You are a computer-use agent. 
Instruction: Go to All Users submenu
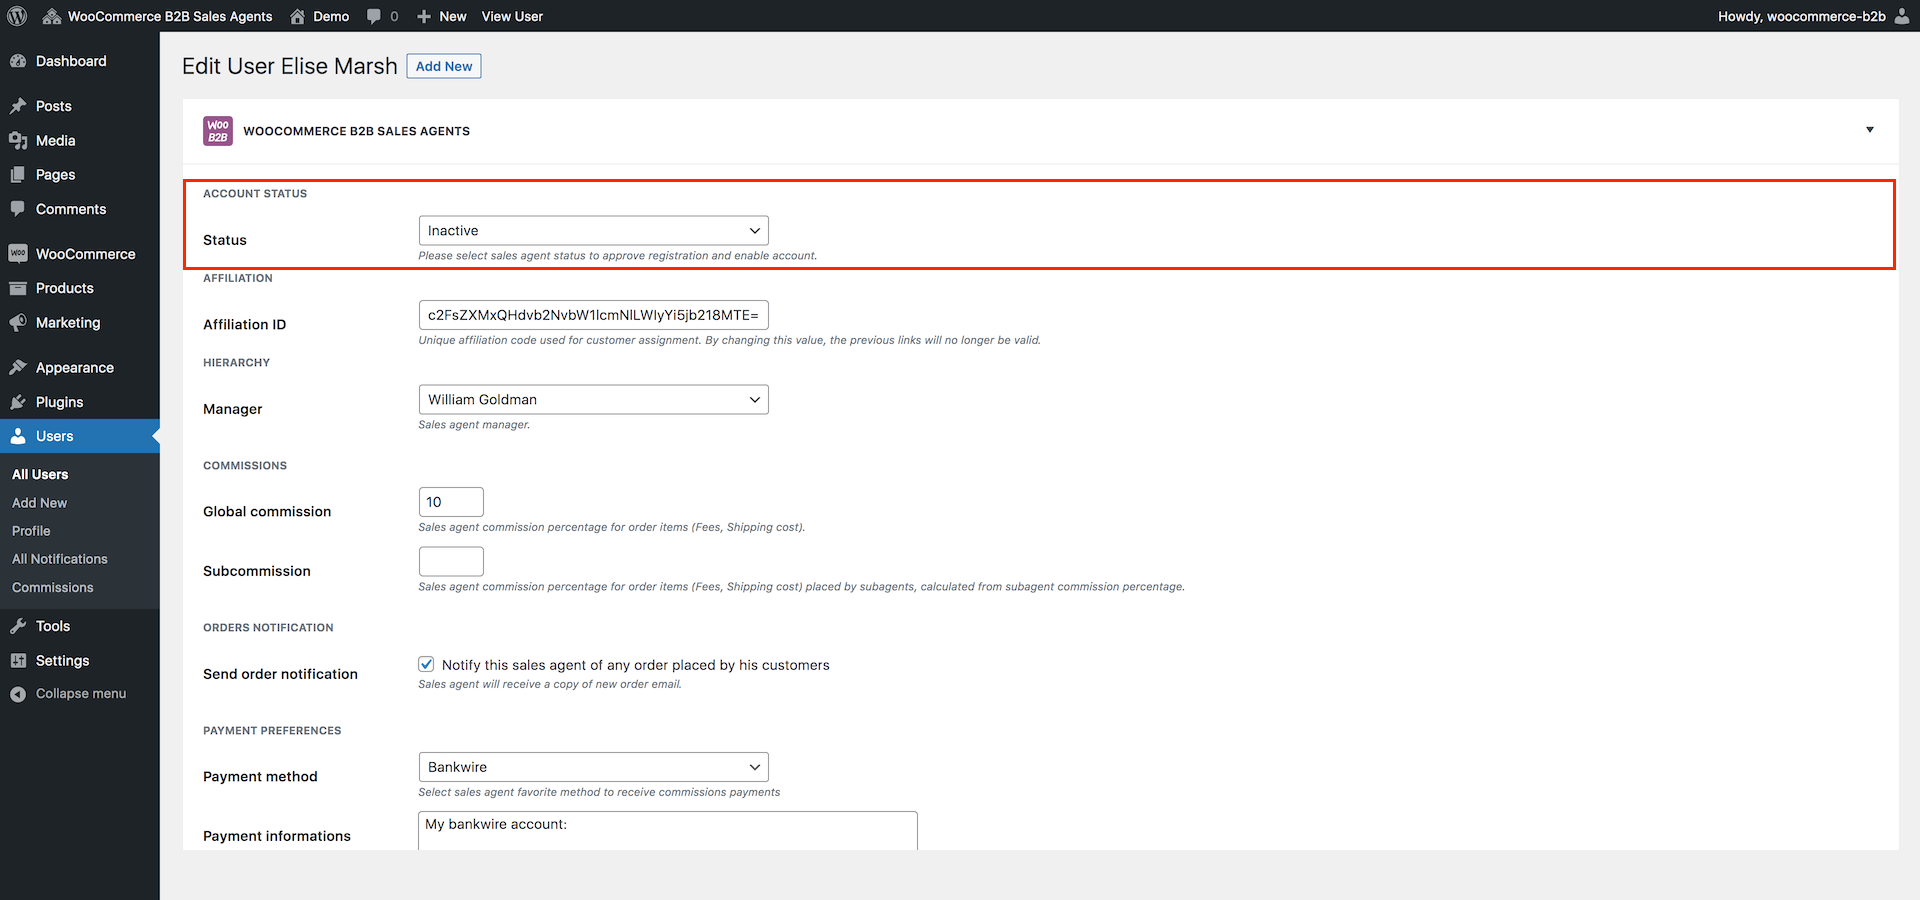[x=40, y=475]
